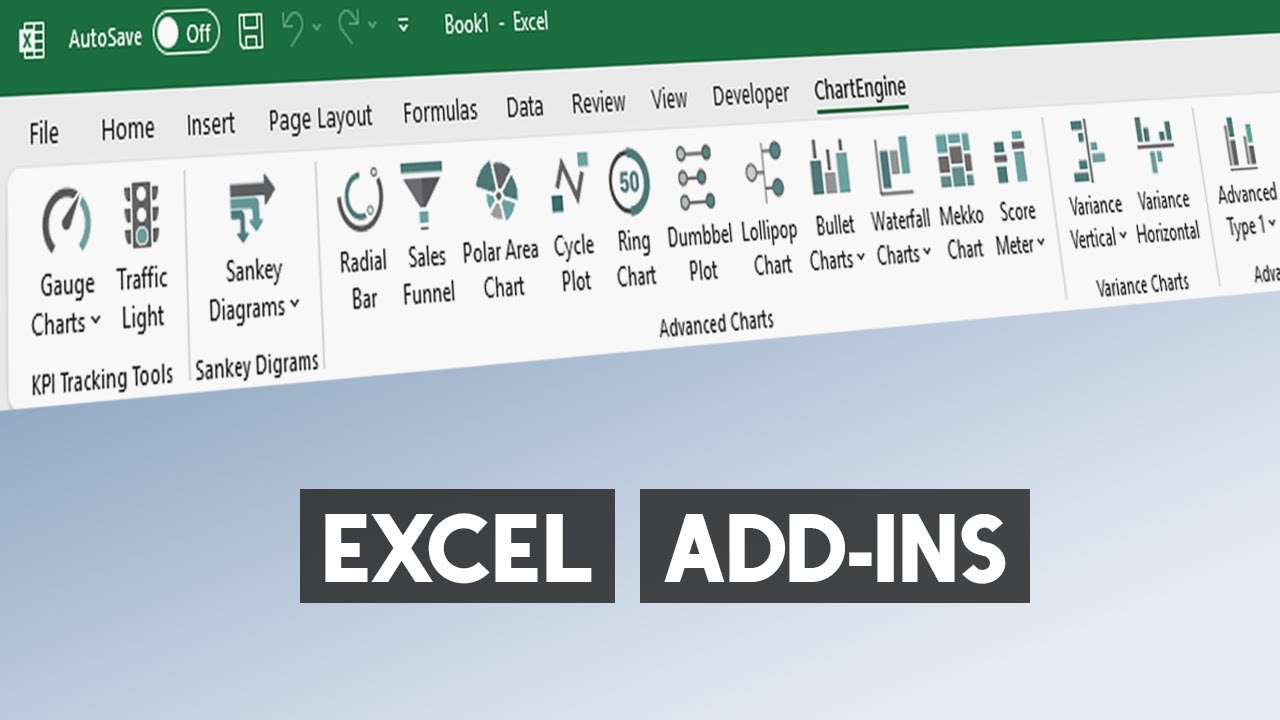Open Advanced Type 1 charts
Screen dimensions: 1280x720
(1247, 179)
